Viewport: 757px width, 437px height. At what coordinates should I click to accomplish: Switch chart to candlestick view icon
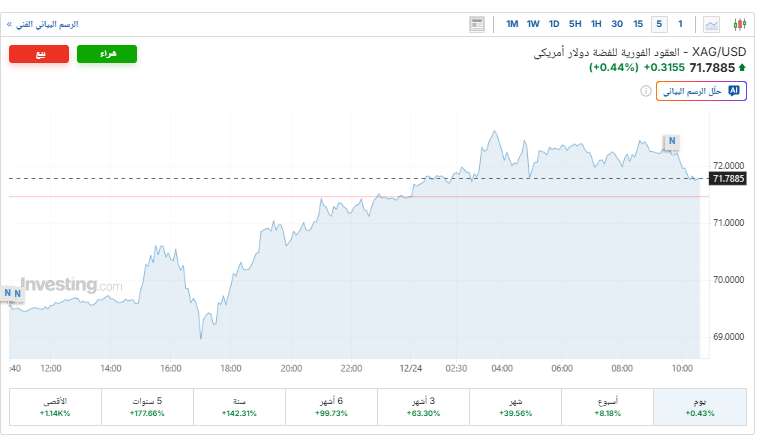[740, 24]
